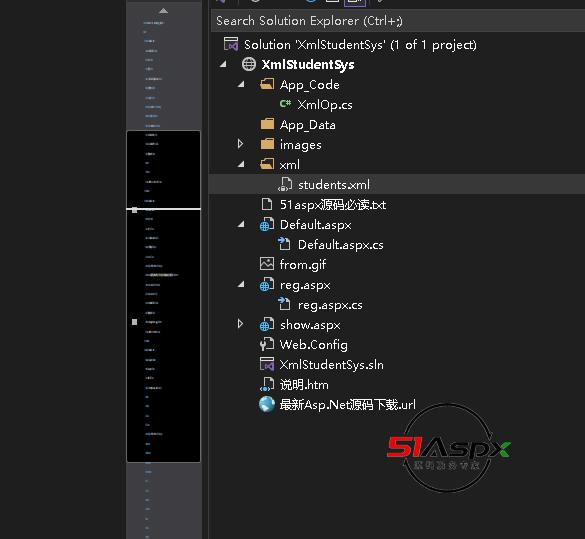Select the 说明.htm file
This screenshot has height=539, width=585.
coord(304,385)
